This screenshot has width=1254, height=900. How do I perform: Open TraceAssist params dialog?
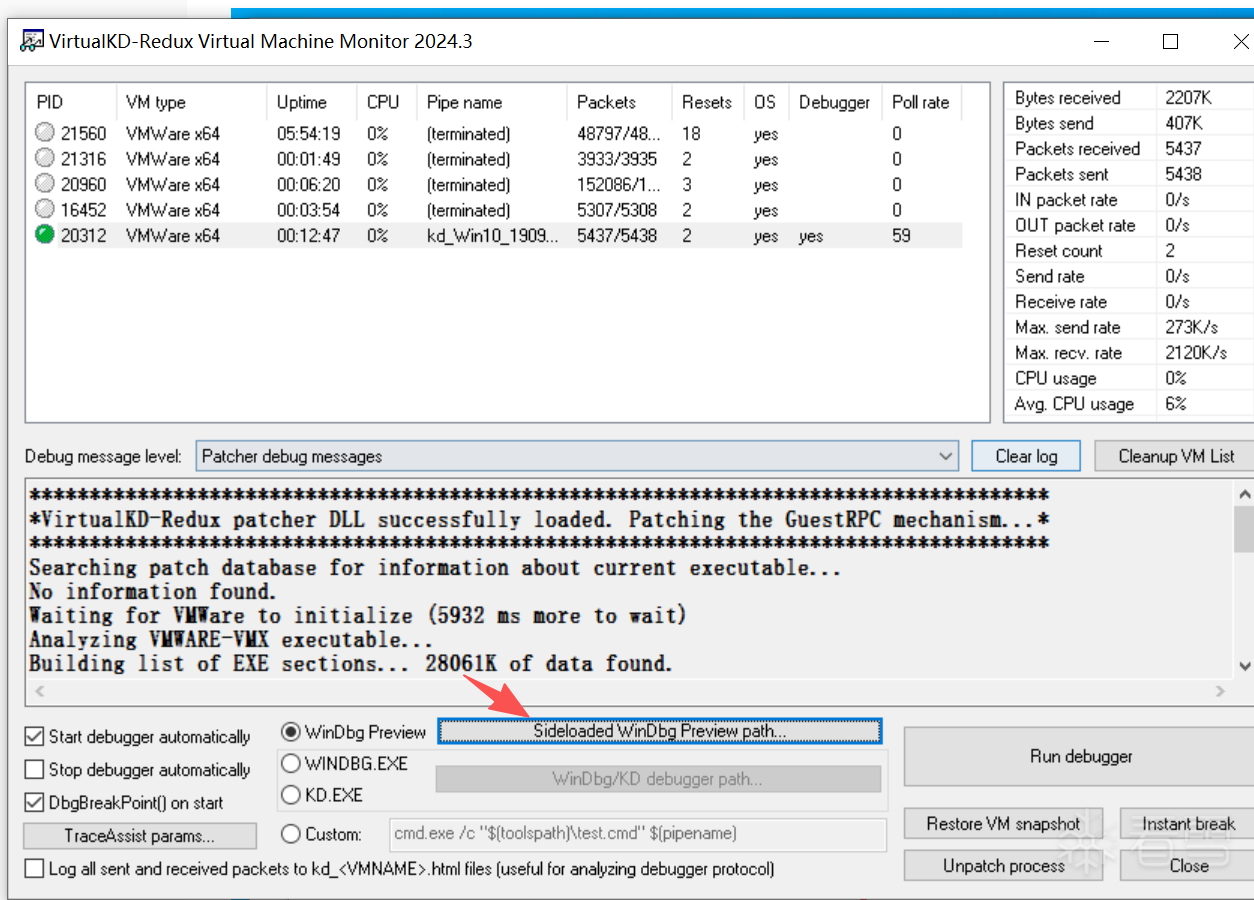click(140, 836)
